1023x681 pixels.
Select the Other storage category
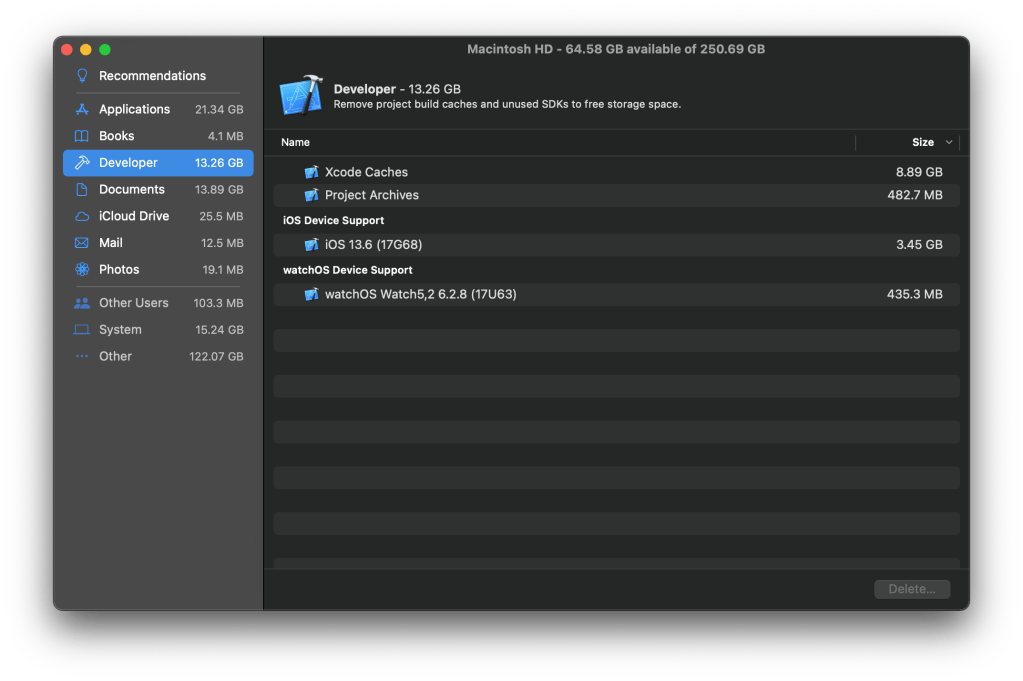coord(158,357)
